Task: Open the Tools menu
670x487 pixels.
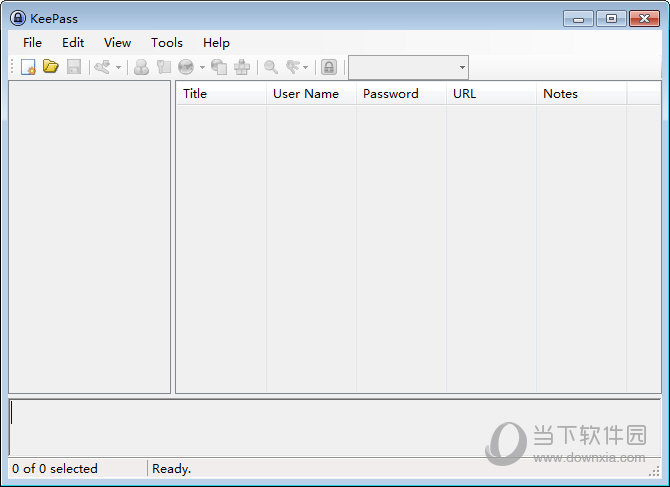Action: (x=167, y=43)
